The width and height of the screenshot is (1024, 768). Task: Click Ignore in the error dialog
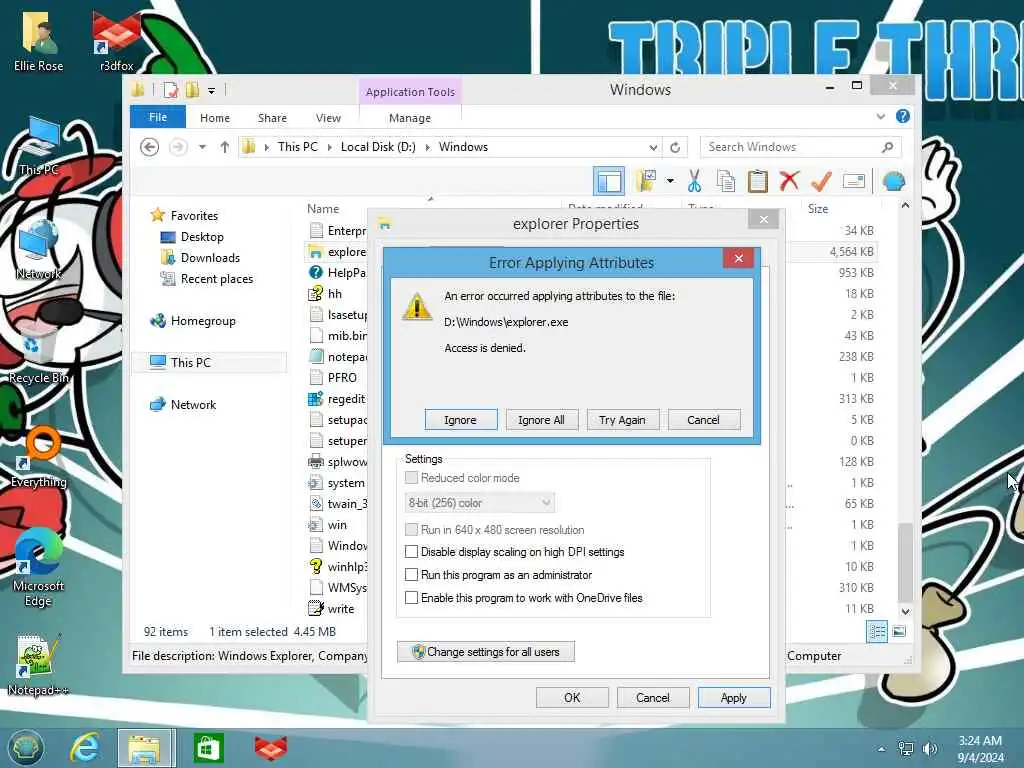(460, 420)
